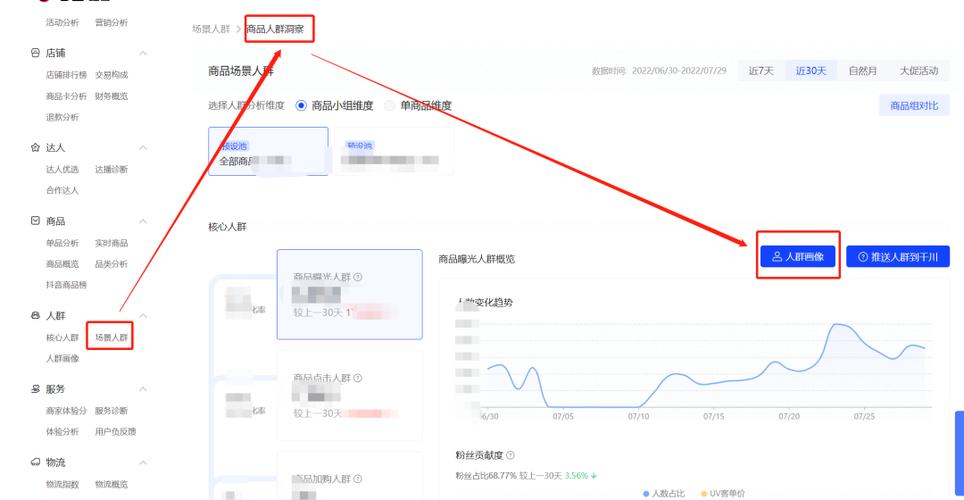Viewport: 964px width, 500px height.
Task: Click the 服务 icon in sidebar
Action: [x=36, y=389]
